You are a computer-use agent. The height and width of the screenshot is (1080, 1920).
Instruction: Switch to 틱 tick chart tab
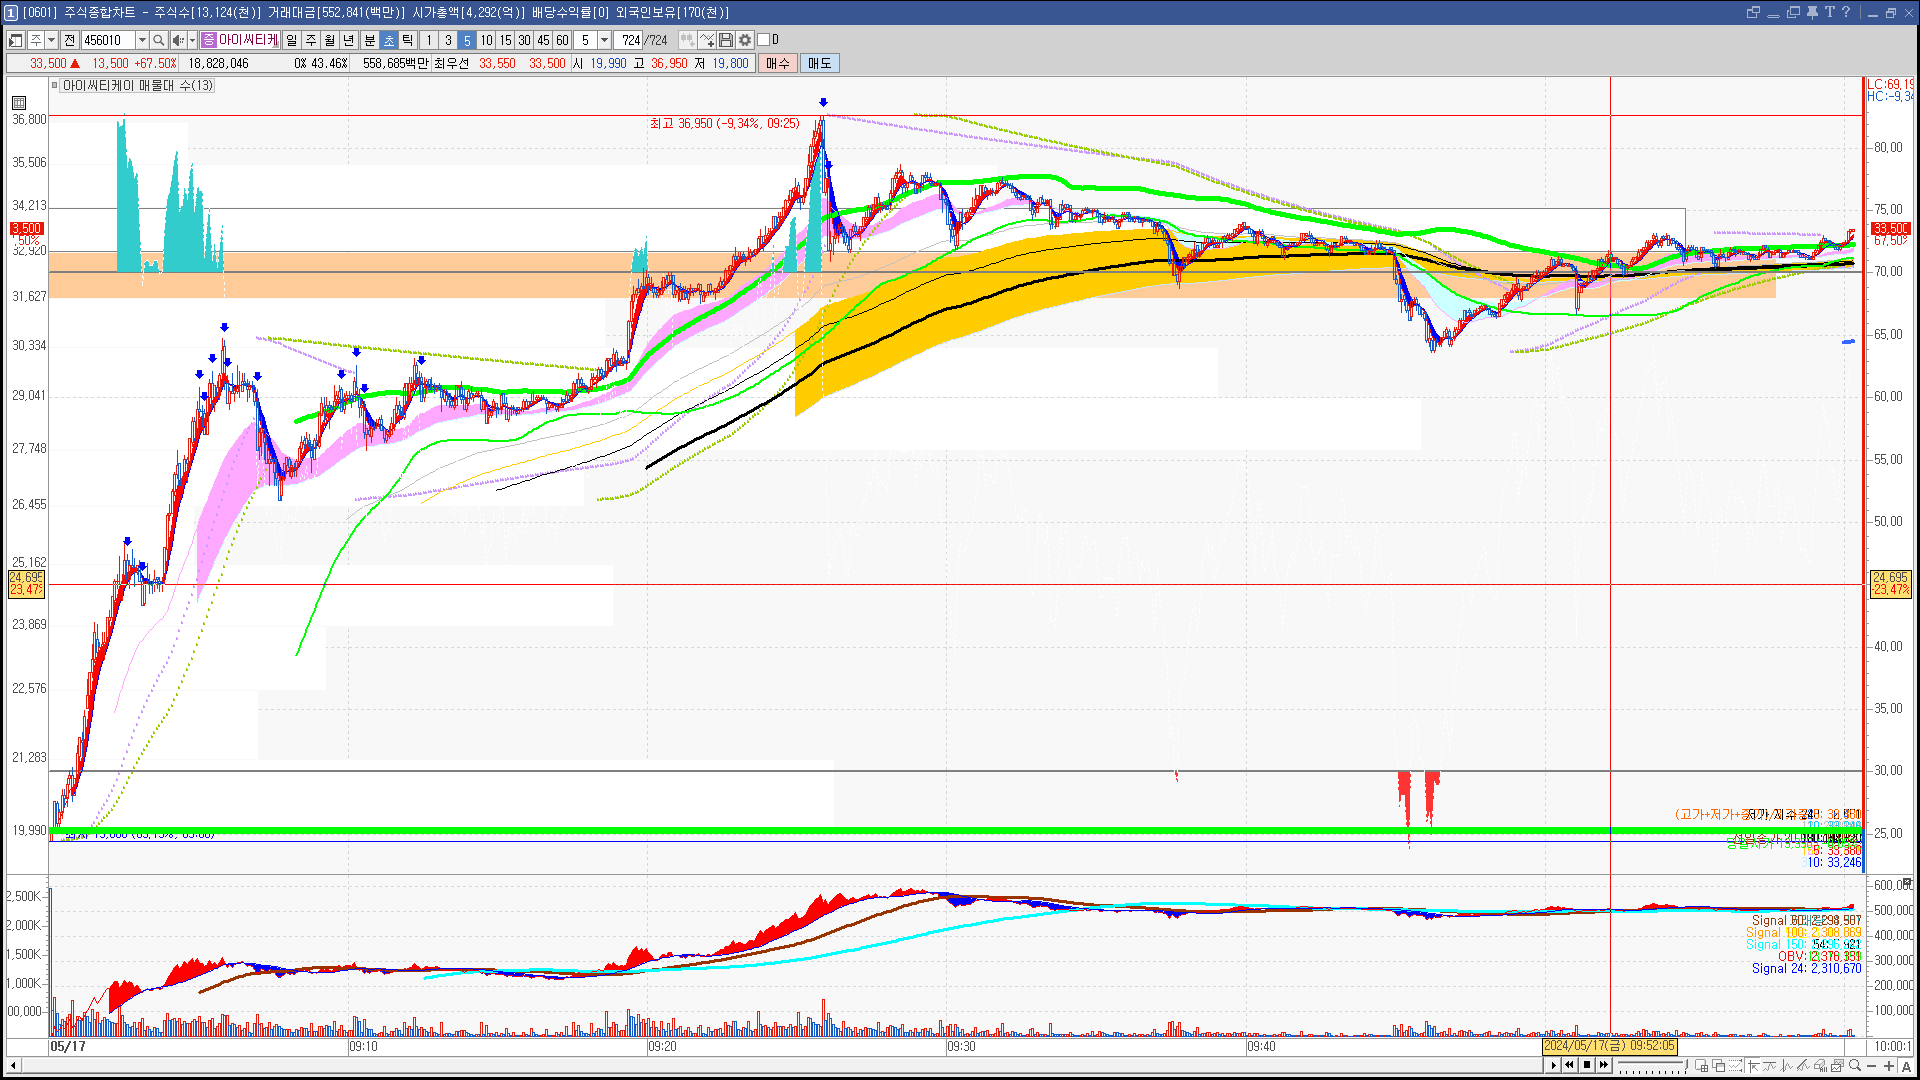(x=408, y=40)
